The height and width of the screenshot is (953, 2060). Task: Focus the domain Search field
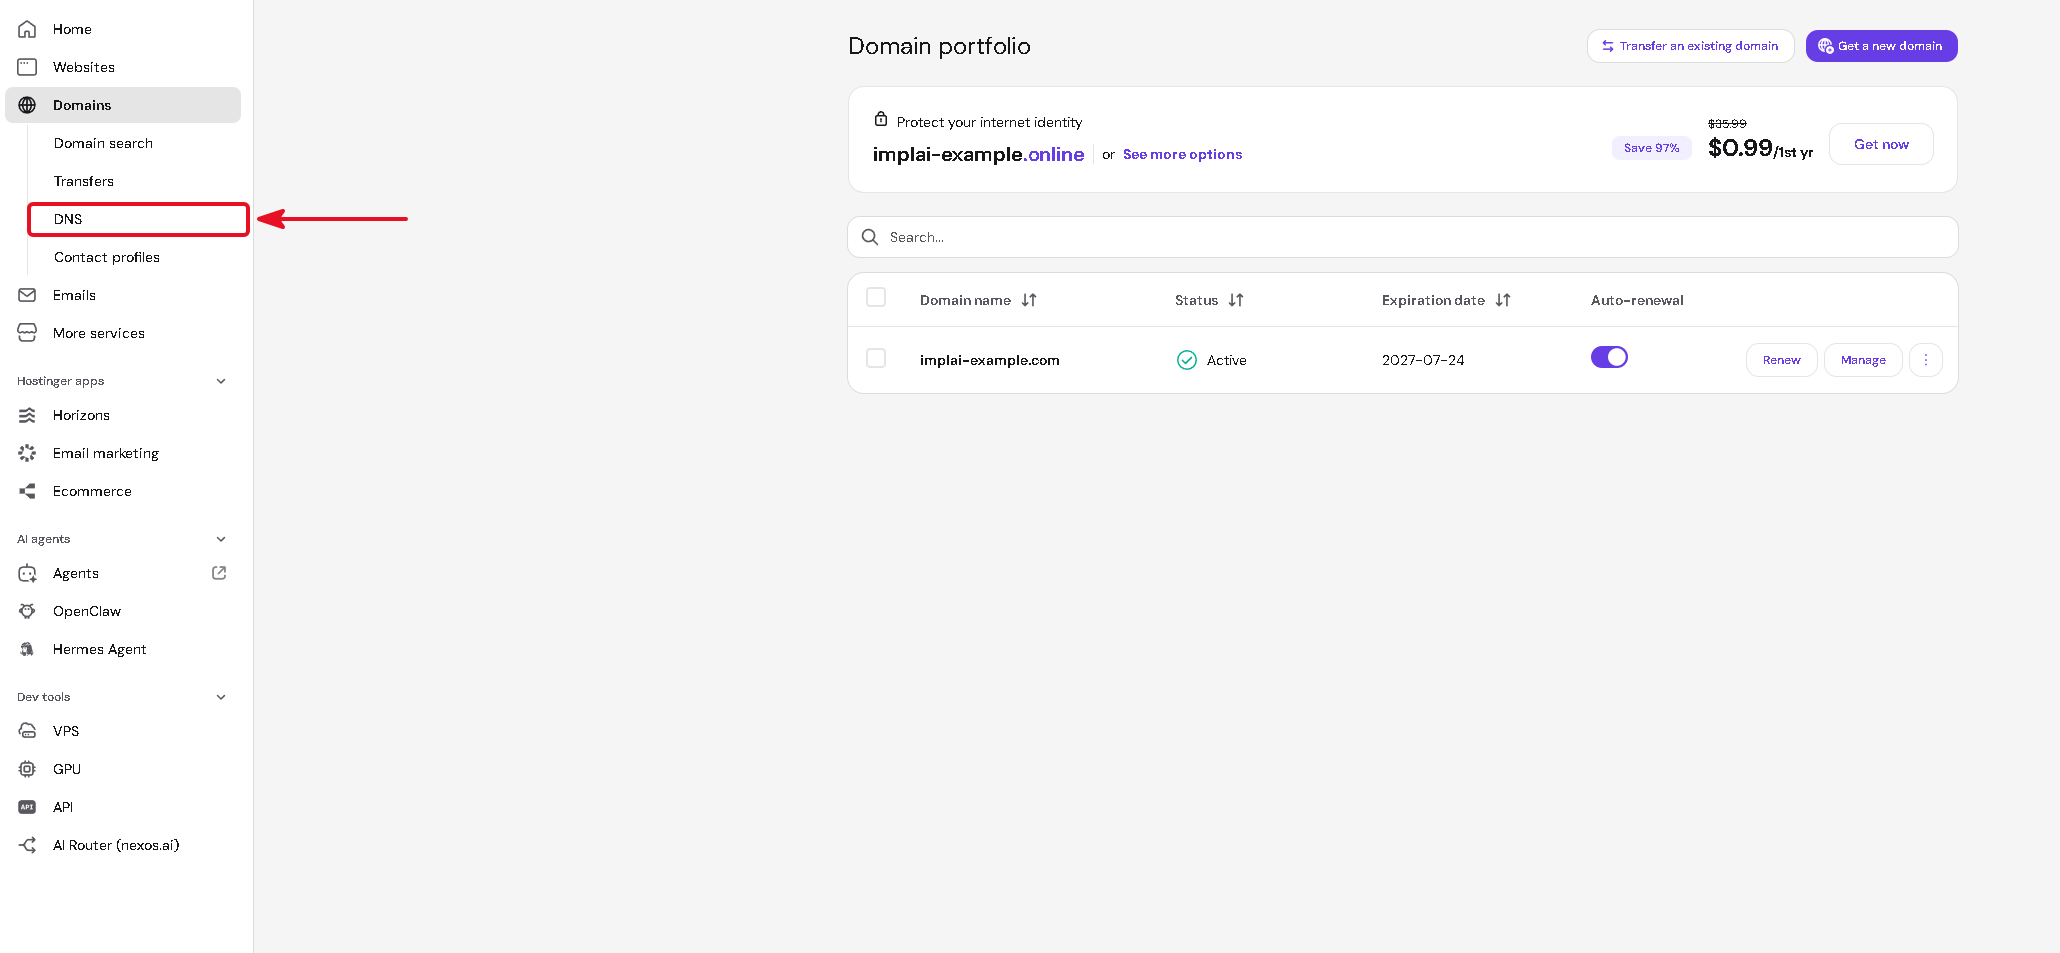coord(1402,237)
